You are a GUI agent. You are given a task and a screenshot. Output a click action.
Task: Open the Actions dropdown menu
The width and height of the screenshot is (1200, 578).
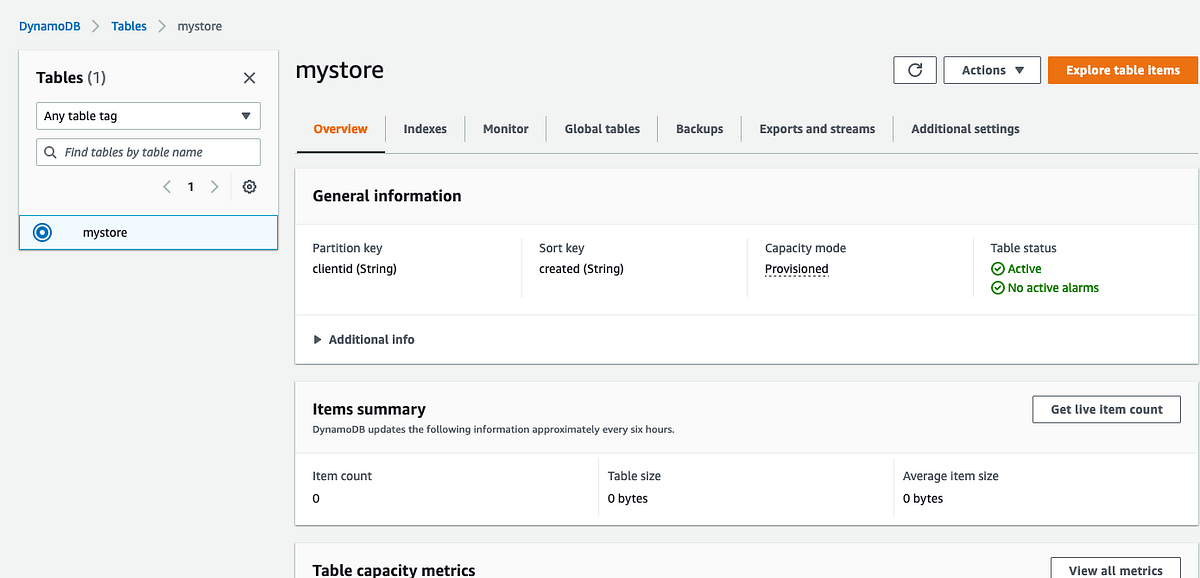(991, 70)
